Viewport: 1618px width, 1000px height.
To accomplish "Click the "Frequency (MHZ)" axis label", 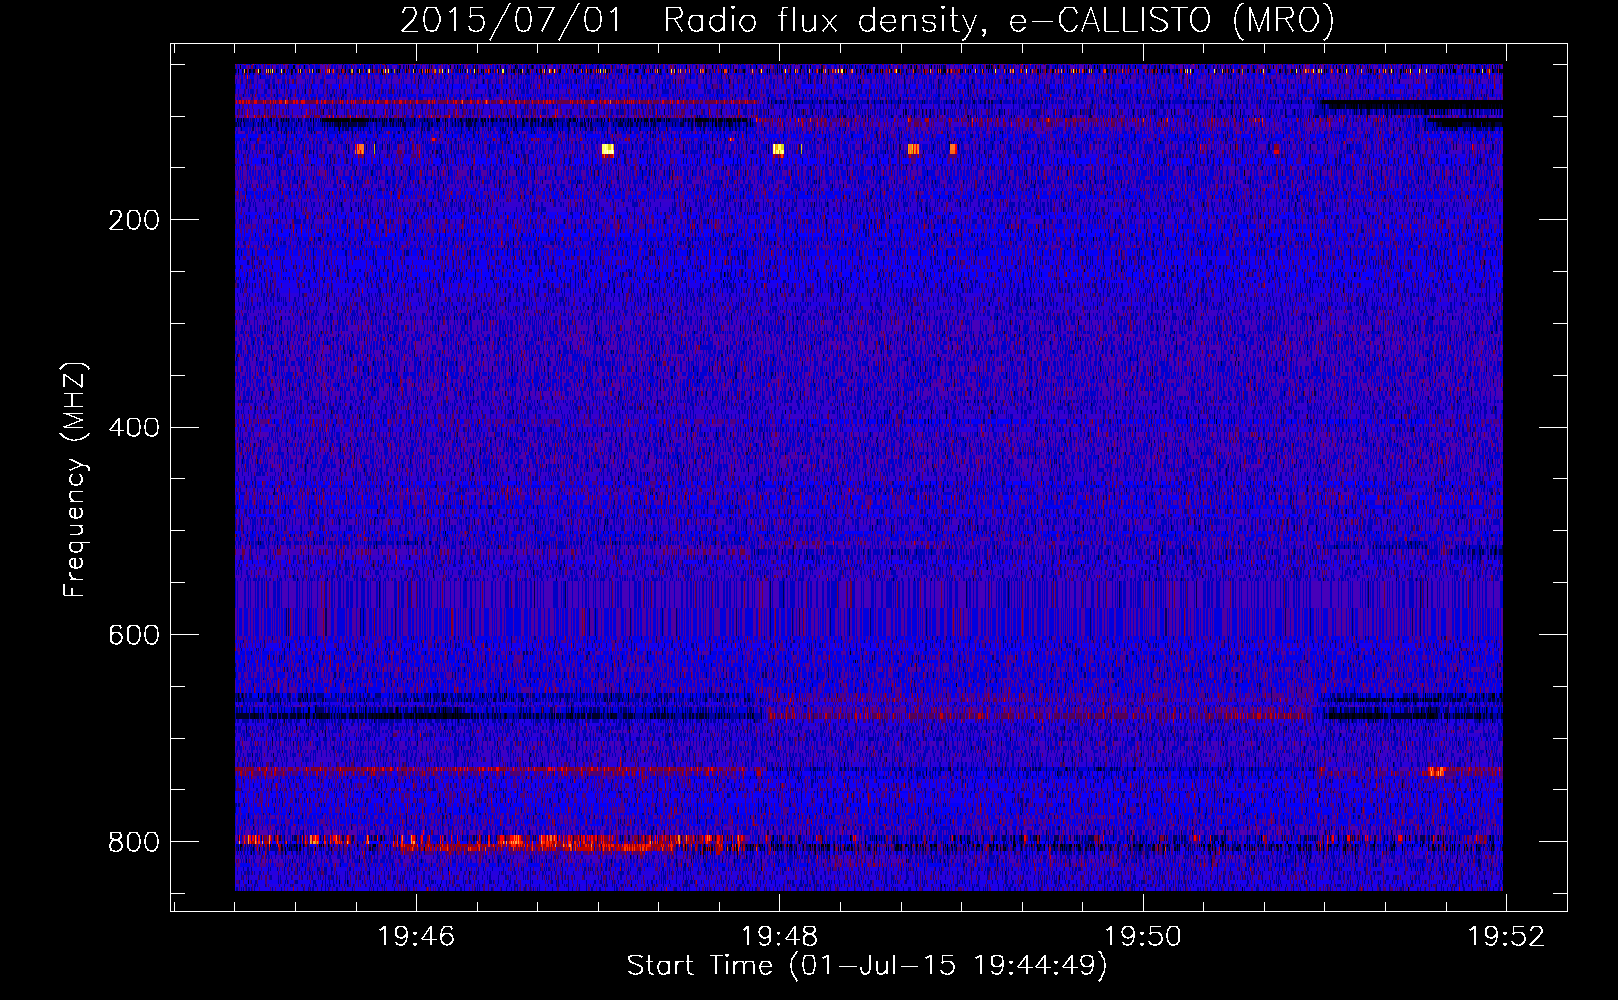I will tap(75, 480).
